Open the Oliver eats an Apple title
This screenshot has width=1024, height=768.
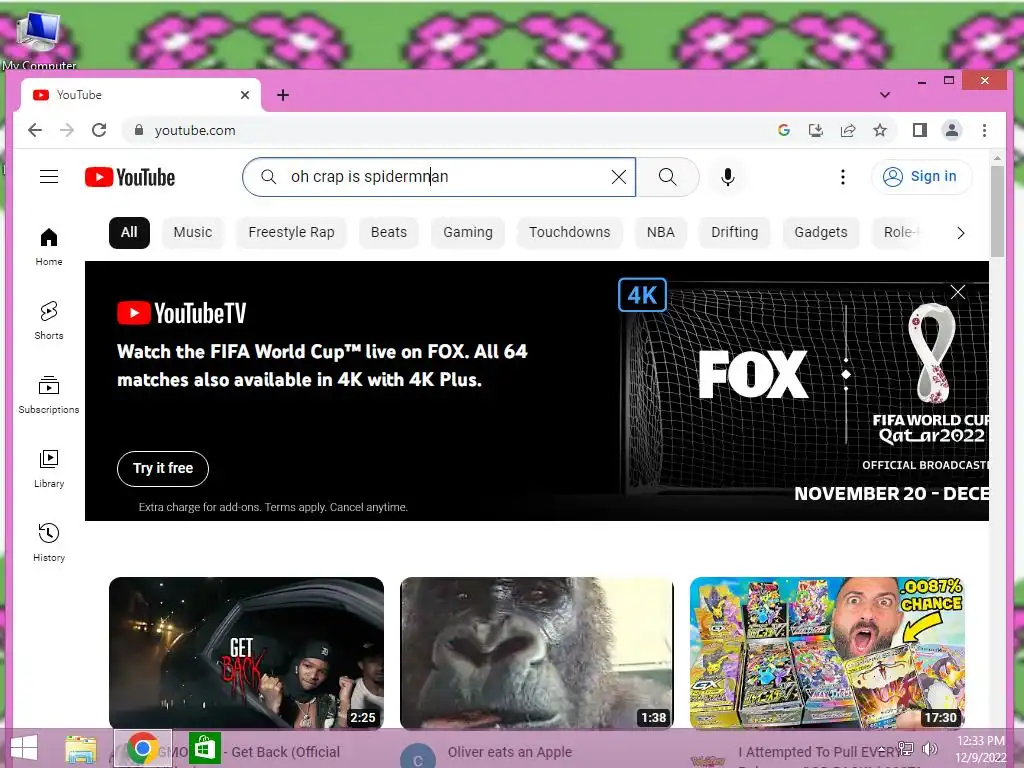coord(509,752)
